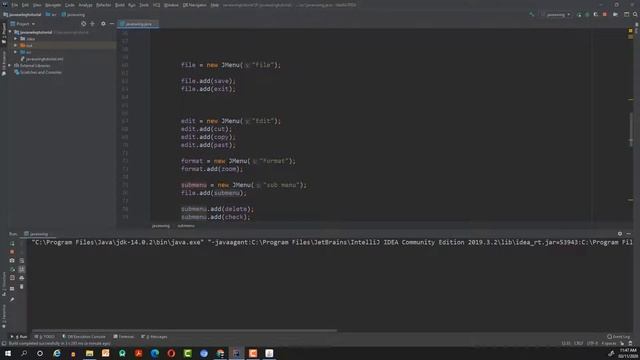Open the Event Log button
The image size is (640, 360).
pyautogui.click(x=618, y=337)
